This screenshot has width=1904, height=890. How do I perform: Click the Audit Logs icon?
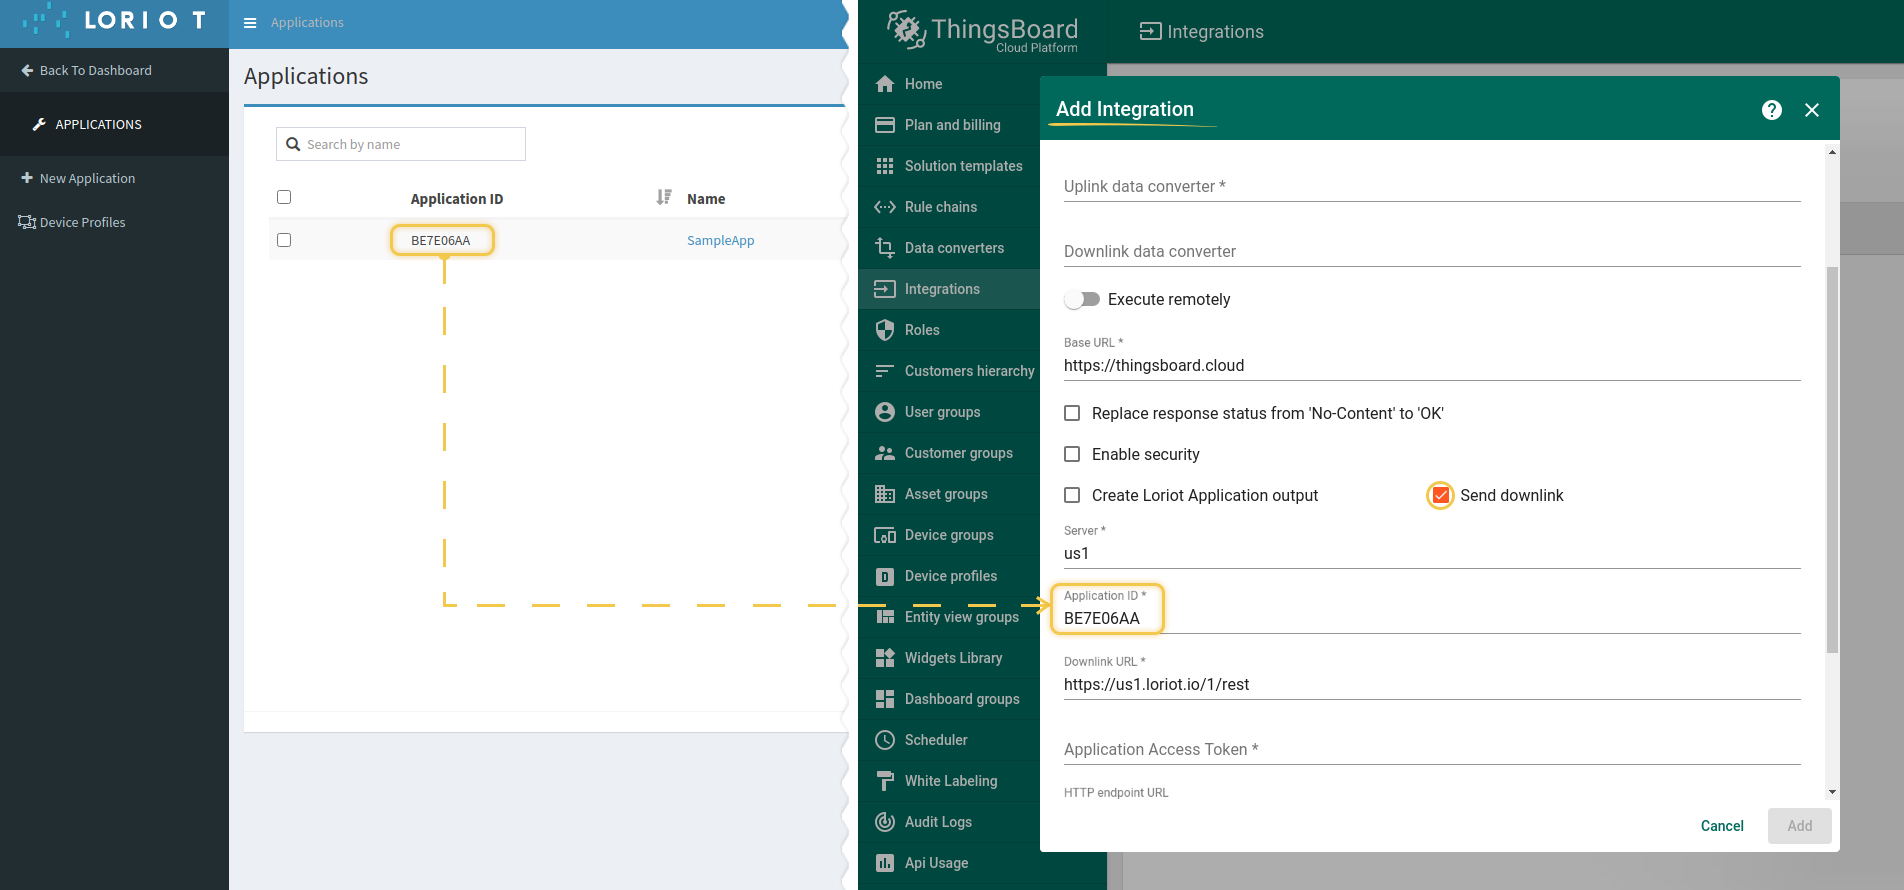[x=884, y=822]
